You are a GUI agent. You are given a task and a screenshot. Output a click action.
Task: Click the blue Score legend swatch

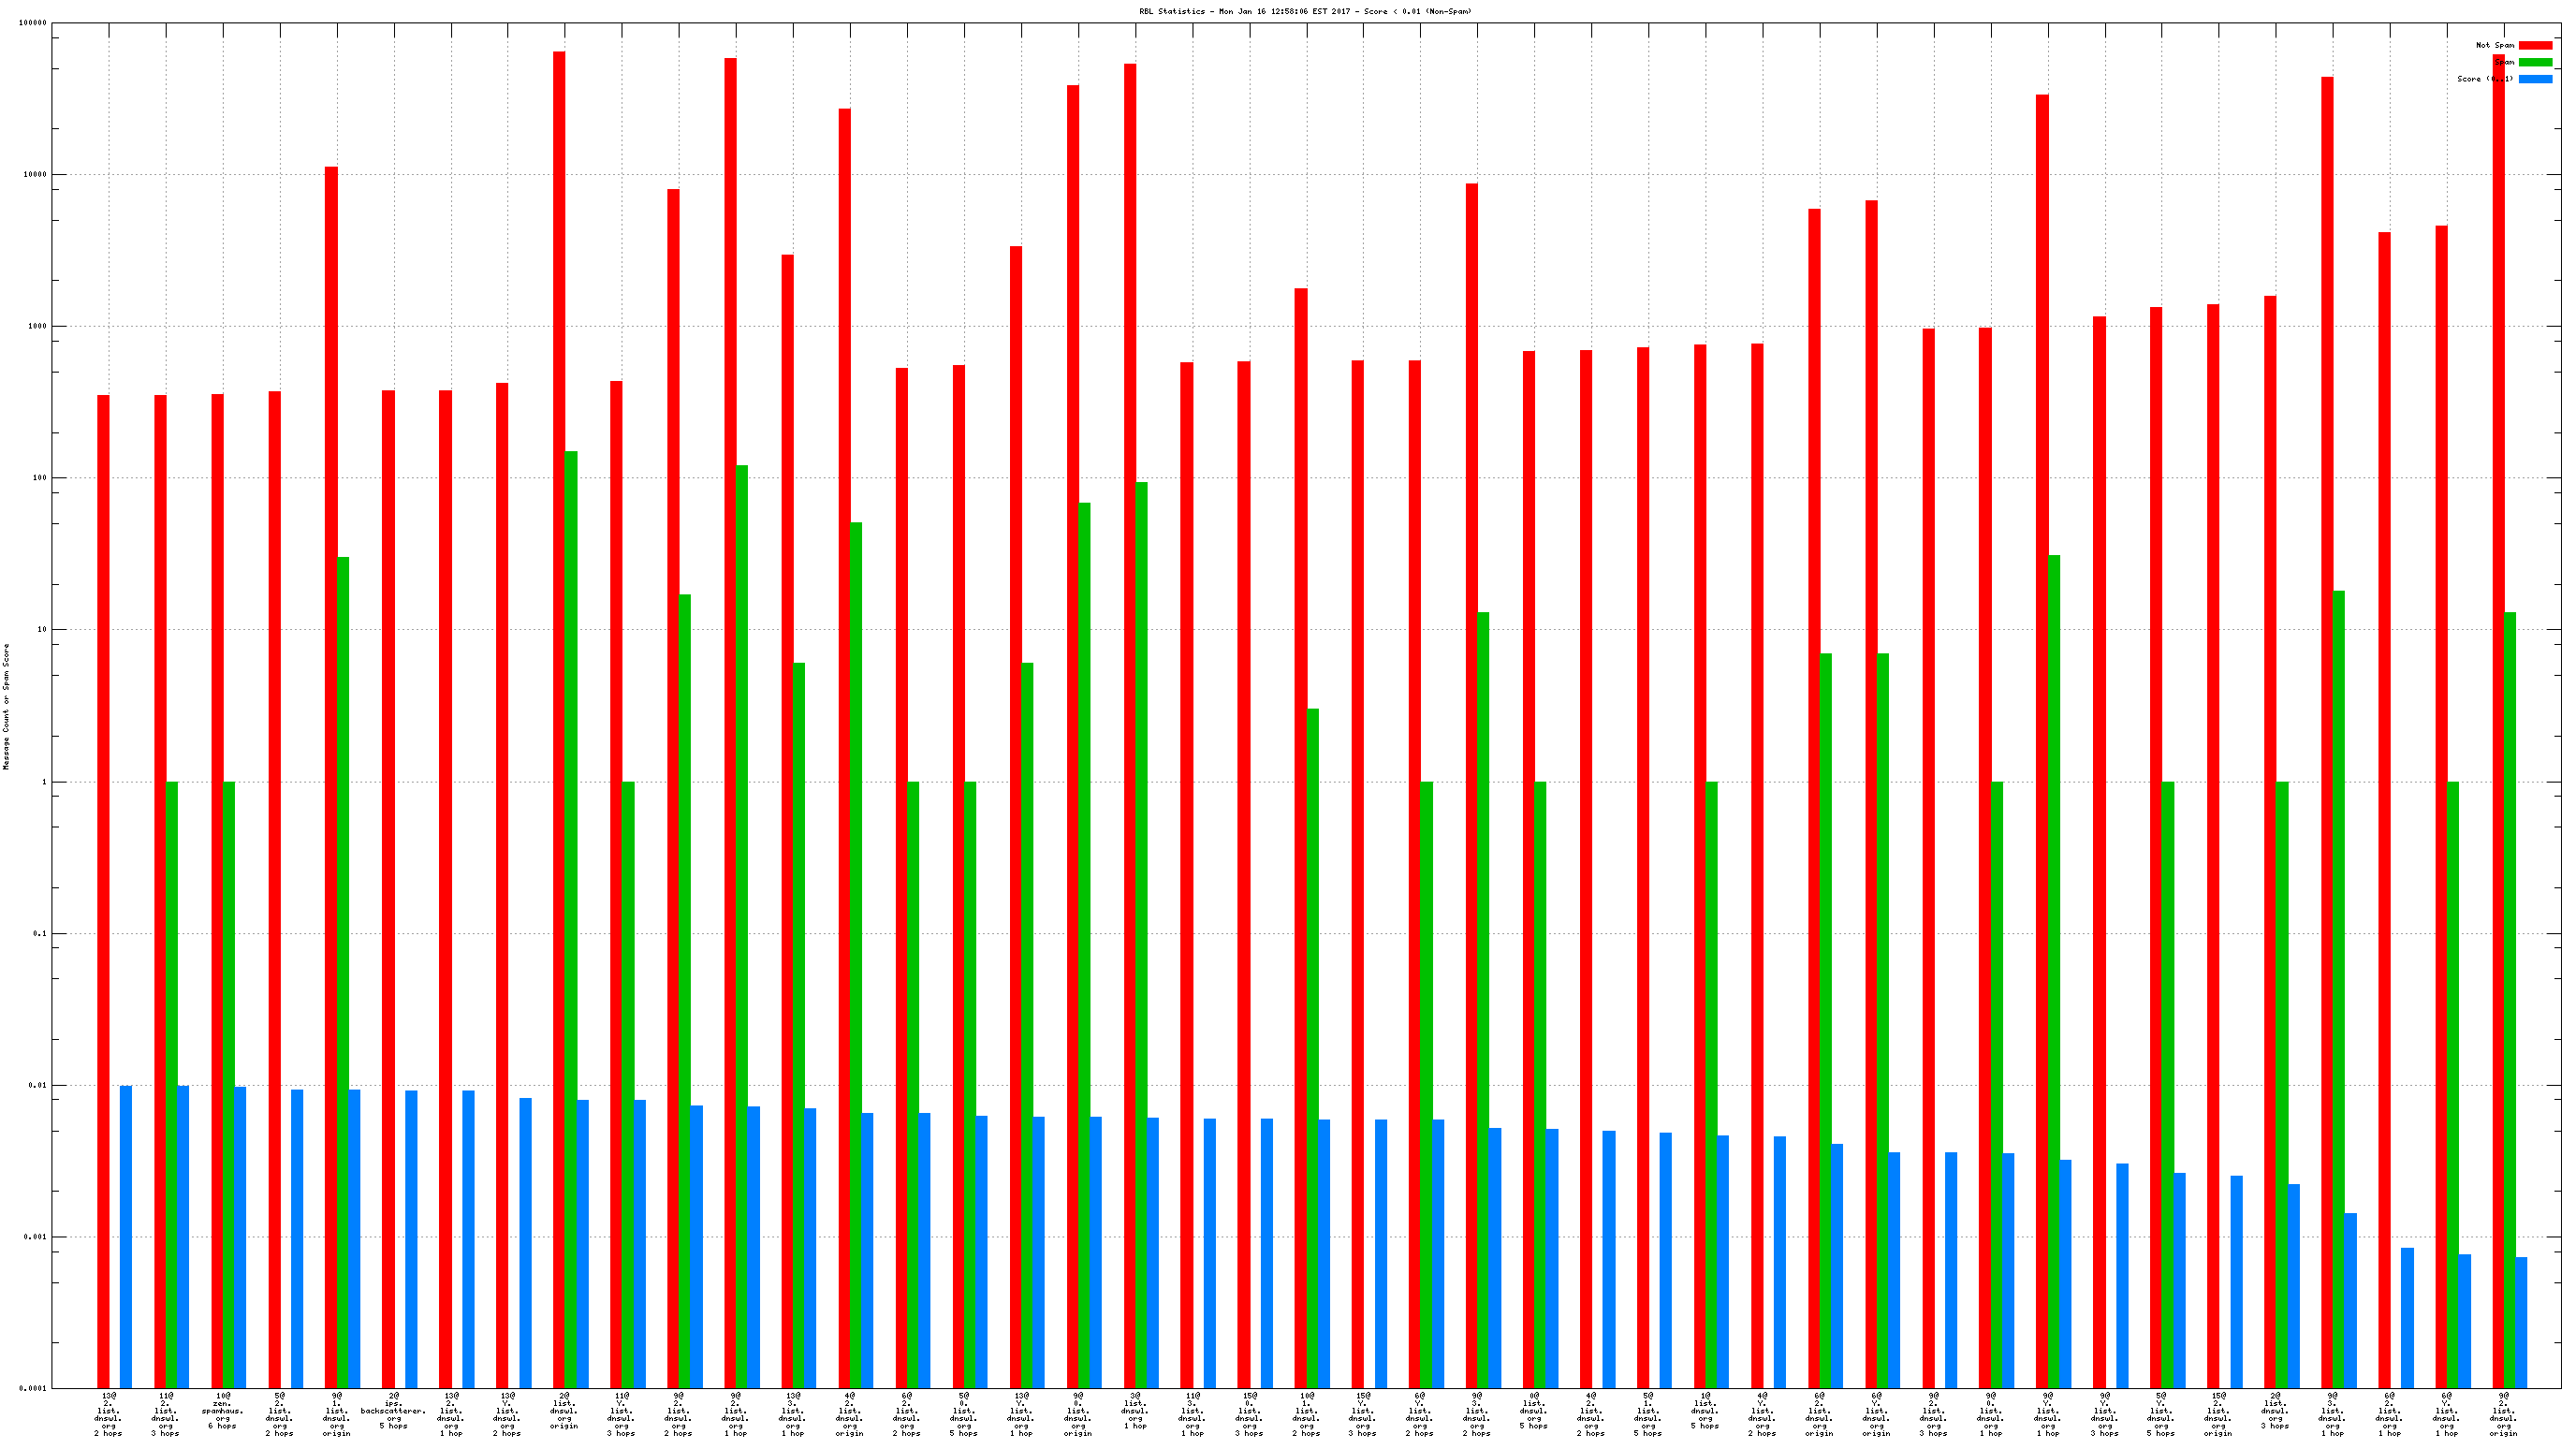[2534, 79]
